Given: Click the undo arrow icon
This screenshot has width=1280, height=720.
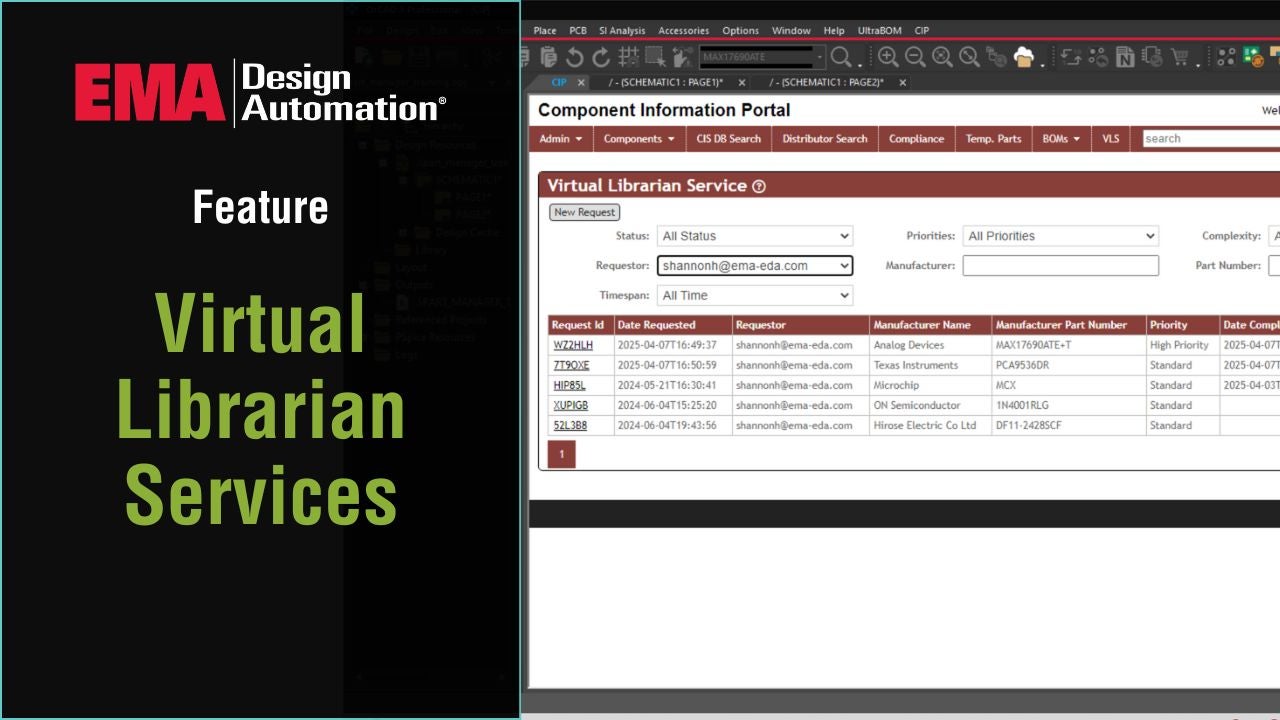Looking at the screenshot, I should [574, 57].
